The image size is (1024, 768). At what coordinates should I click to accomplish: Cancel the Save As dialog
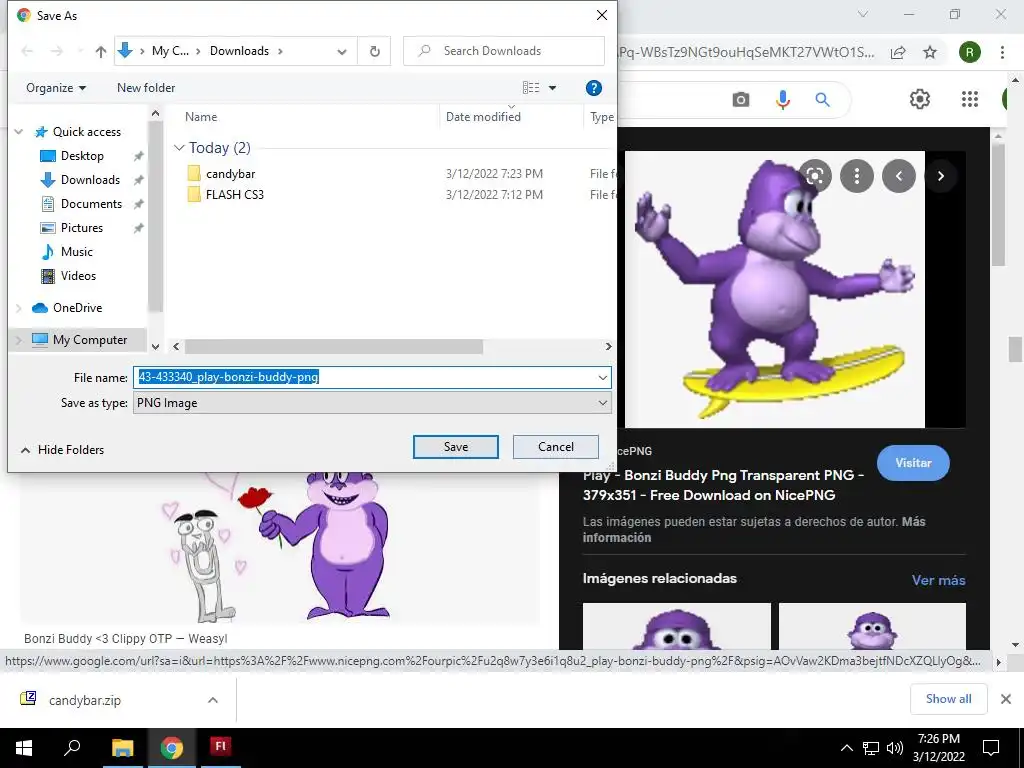point(556,447)
